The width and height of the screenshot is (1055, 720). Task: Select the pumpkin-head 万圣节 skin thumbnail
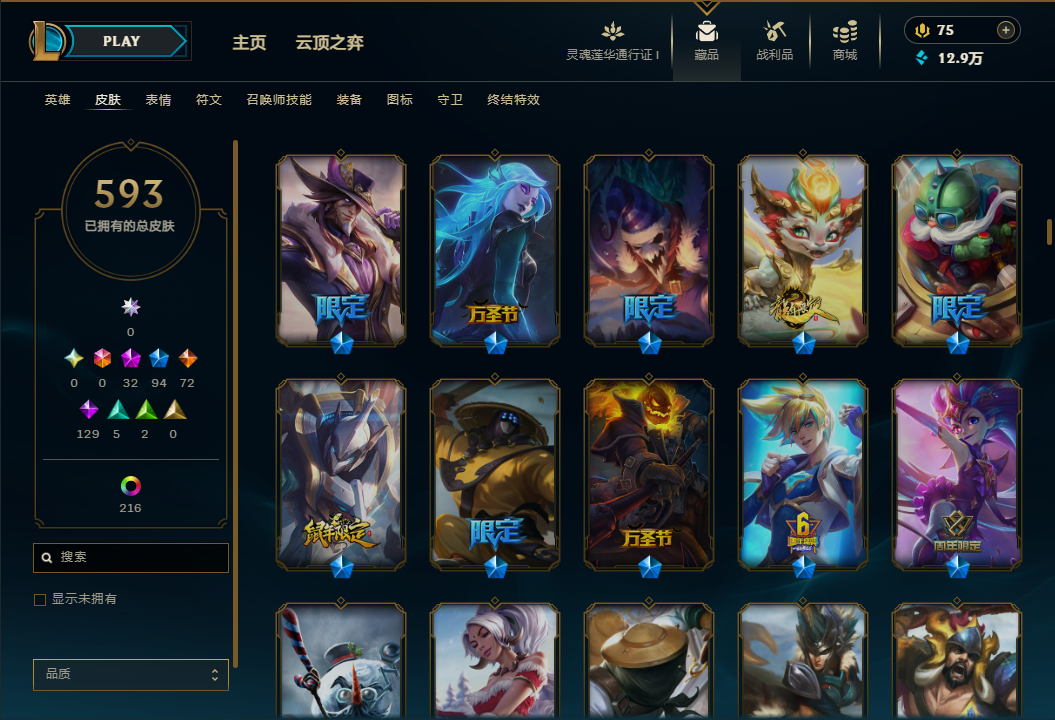coord(649,474)
